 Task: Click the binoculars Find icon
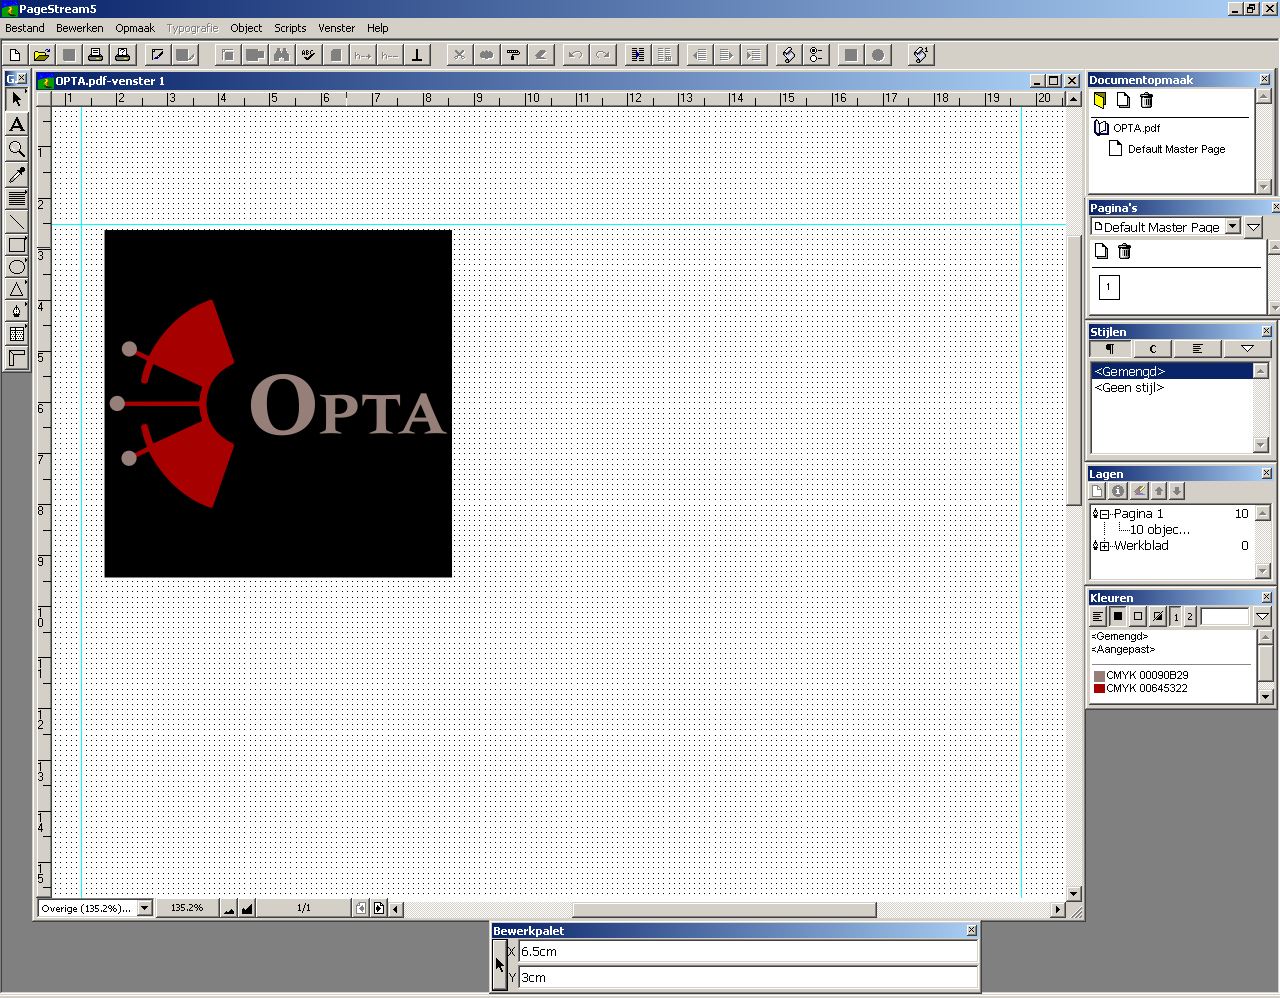(x=281, y=55)
